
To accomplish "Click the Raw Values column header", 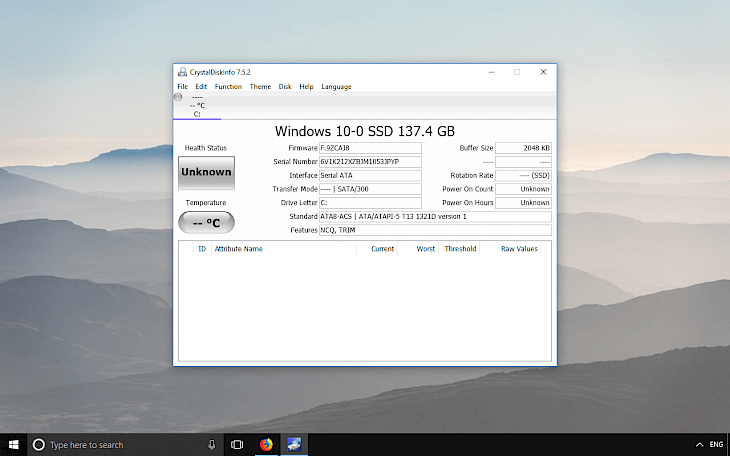I will point(510,249).
